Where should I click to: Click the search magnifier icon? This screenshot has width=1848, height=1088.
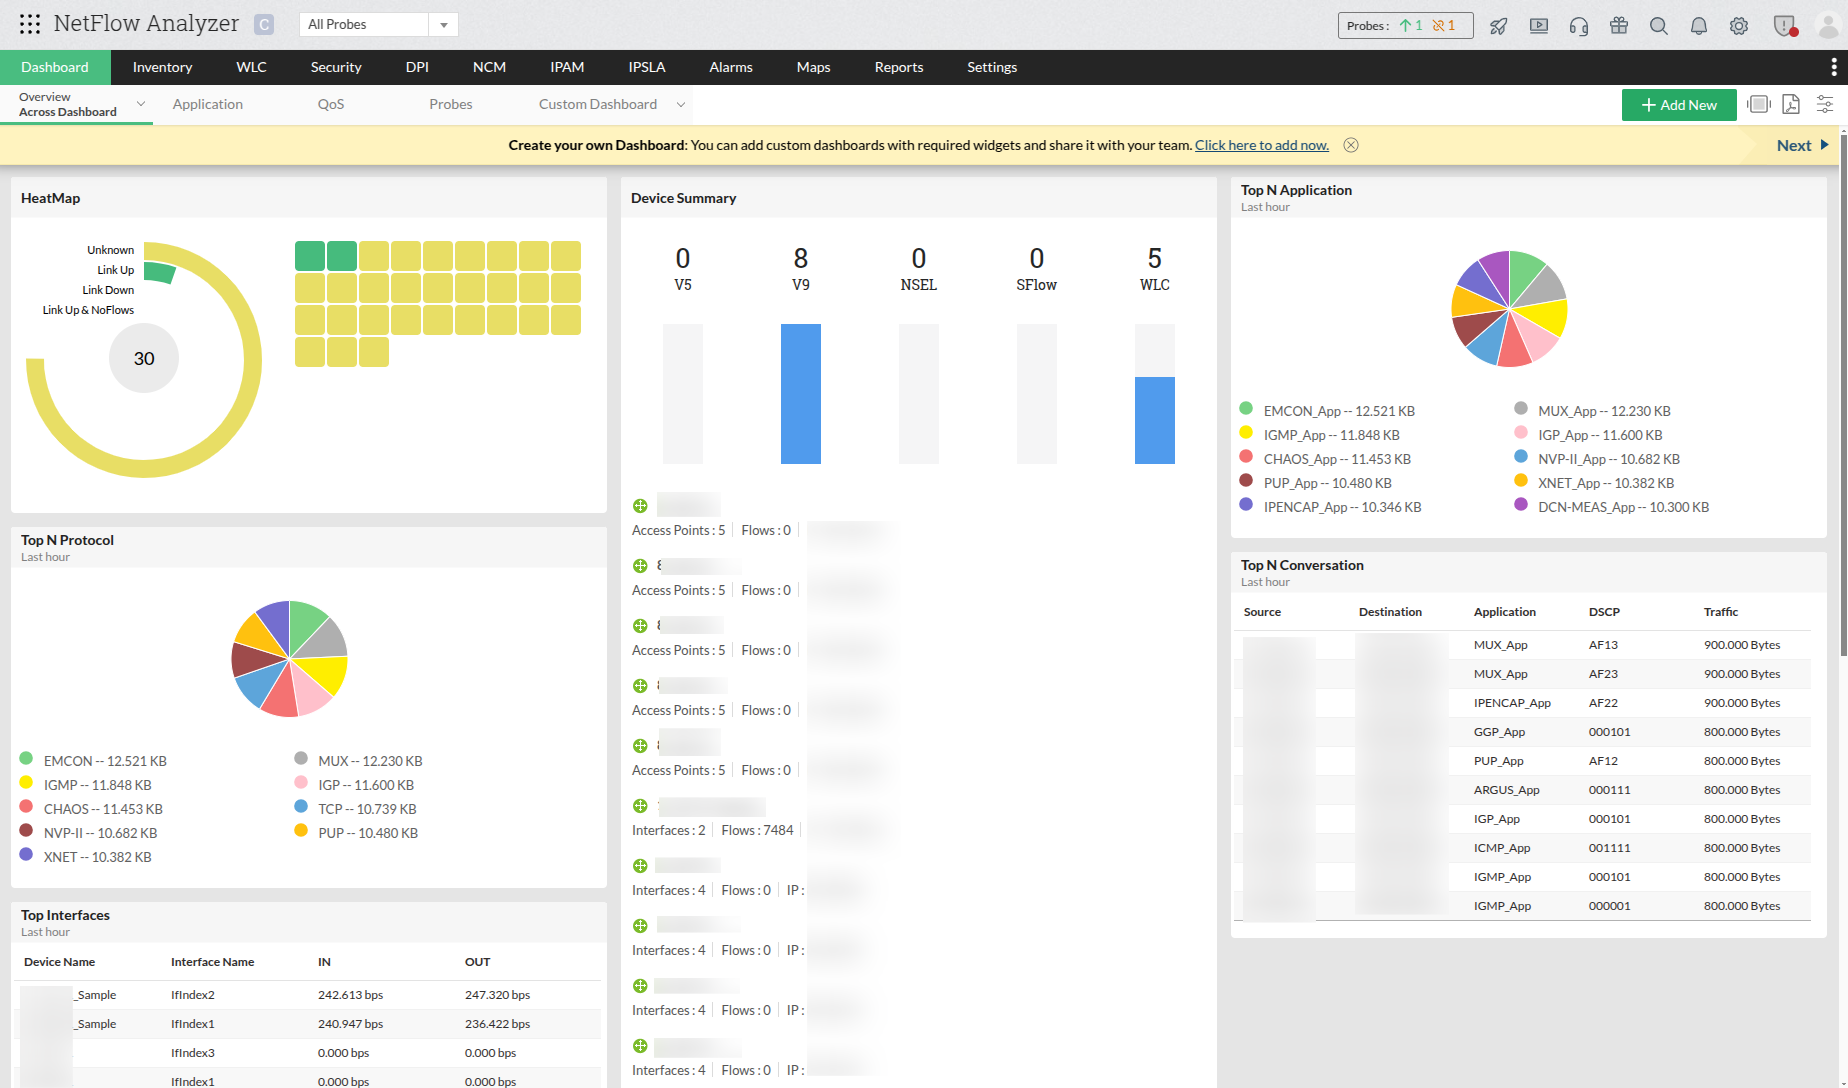click(1659, 26)
